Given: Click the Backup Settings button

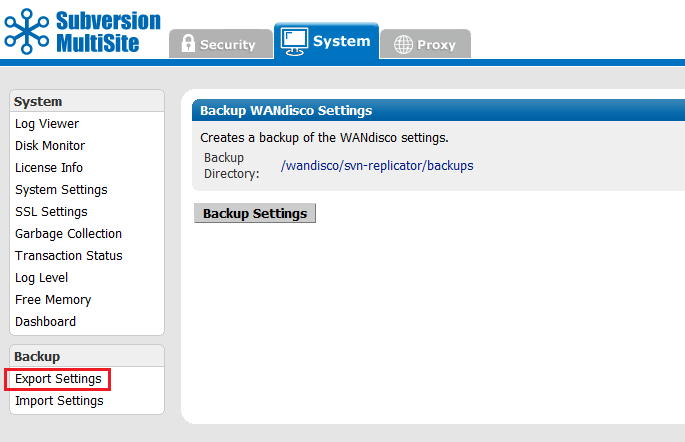Looking at the screenshot, I should coord(255,213).
